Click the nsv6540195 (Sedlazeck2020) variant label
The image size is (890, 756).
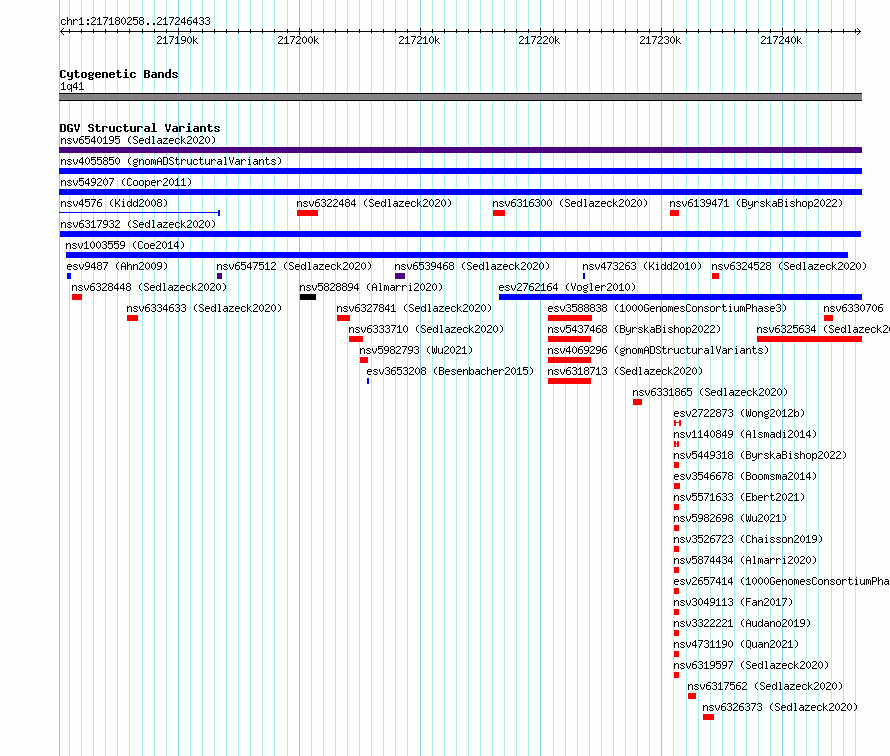(x=138, y=140)
